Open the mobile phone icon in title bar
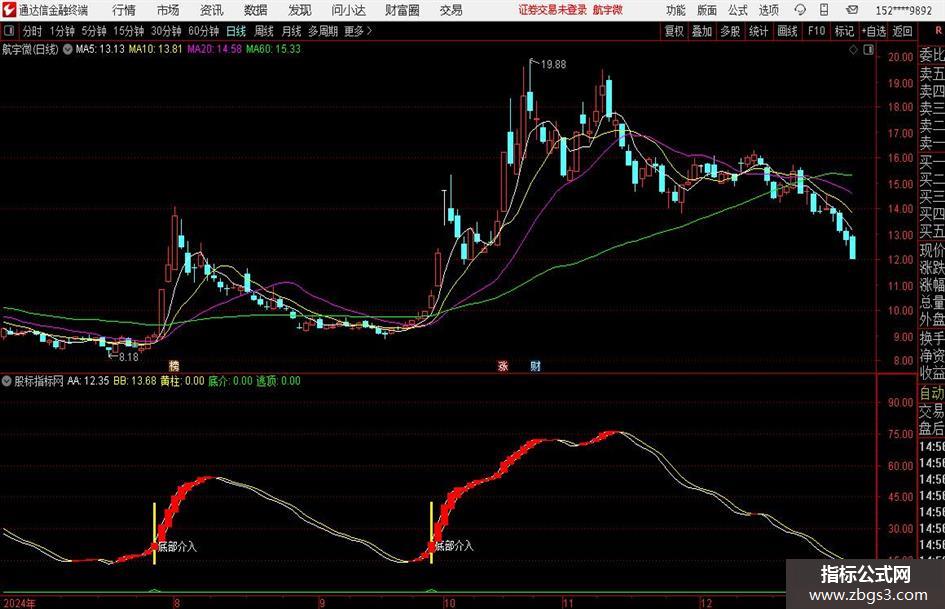Screen dimensions: 945x609 (x=824, y=10)
